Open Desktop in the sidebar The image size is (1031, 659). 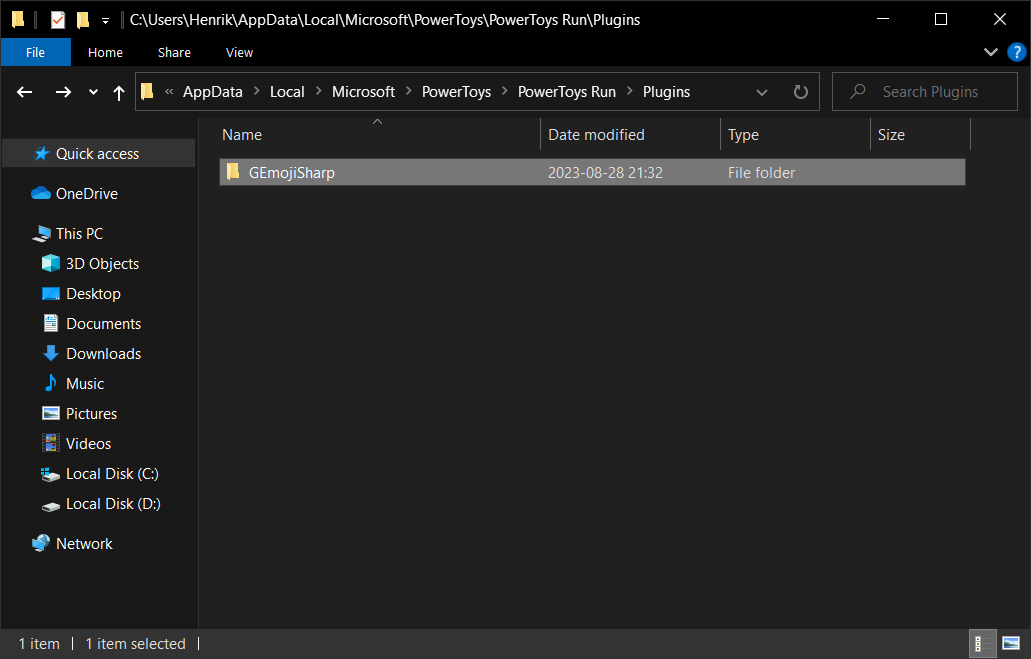(x=93, y=294)
